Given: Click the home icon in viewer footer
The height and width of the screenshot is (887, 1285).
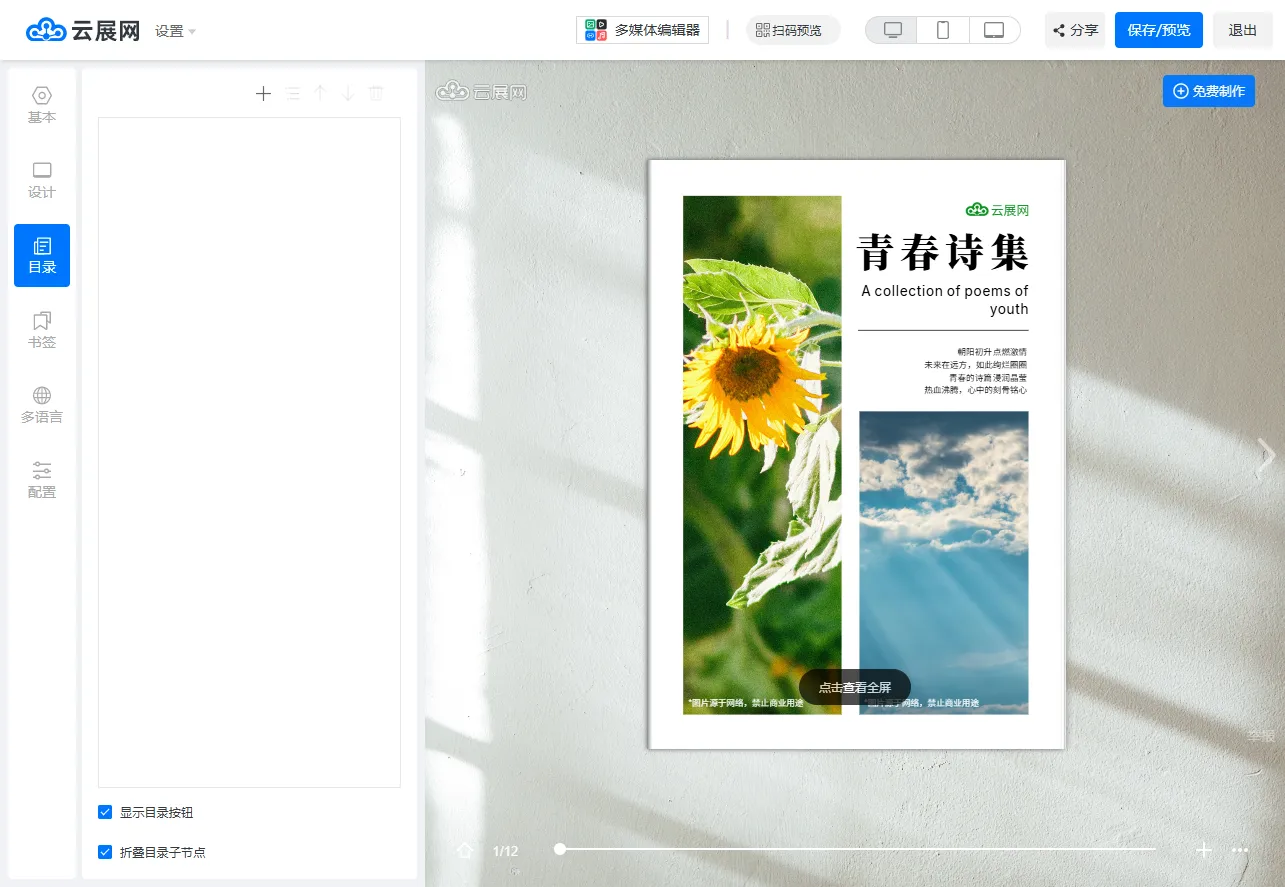Looking at the screenshot, I should click(465, 850).
